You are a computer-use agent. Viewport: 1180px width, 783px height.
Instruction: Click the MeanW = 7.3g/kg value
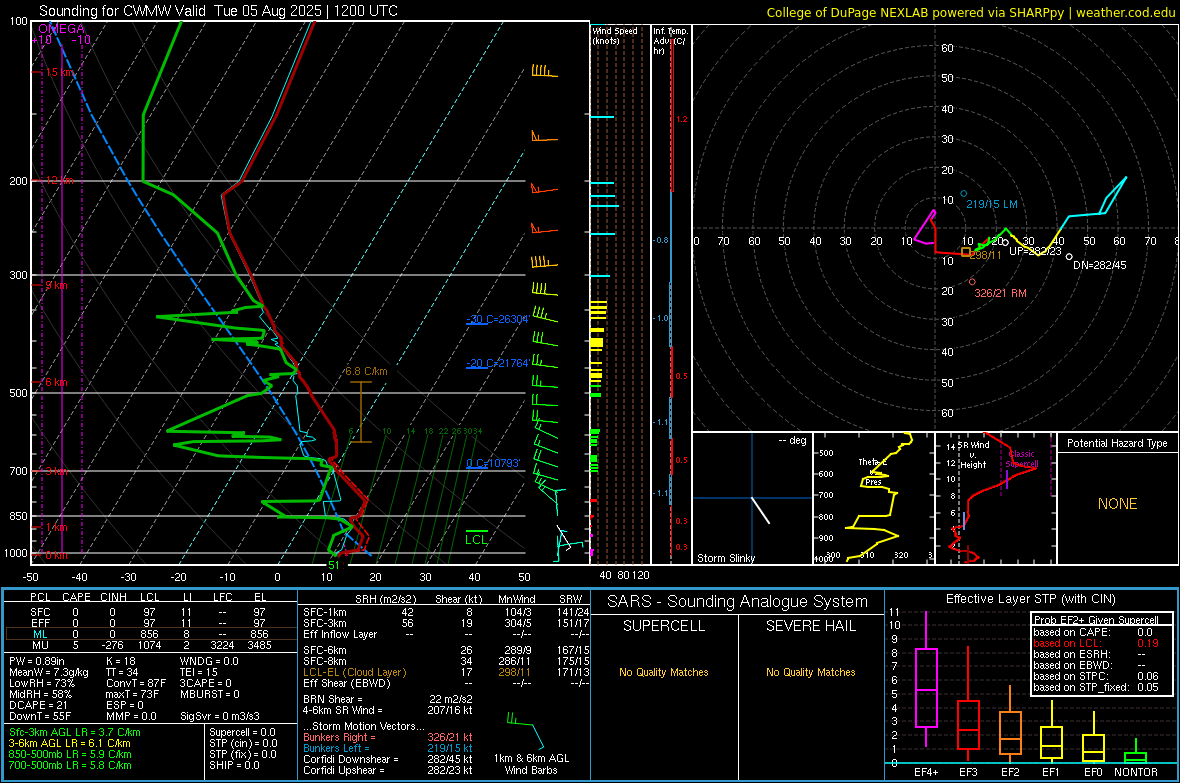pyautogui.click(x=48, y=672)
